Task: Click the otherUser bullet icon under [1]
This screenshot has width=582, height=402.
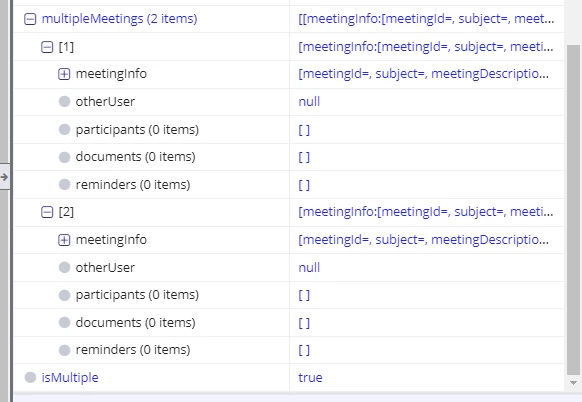Action: point(65,101)
